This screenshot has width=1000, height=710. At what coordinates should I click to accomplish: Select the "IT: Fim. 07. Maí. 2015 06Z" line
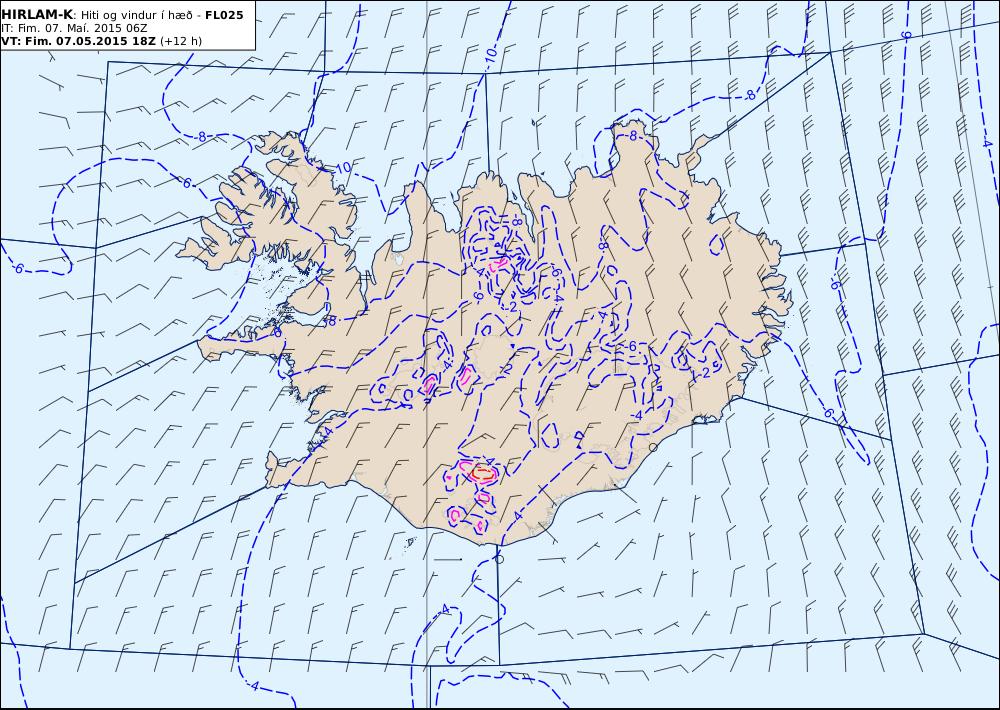pos(74,28)
